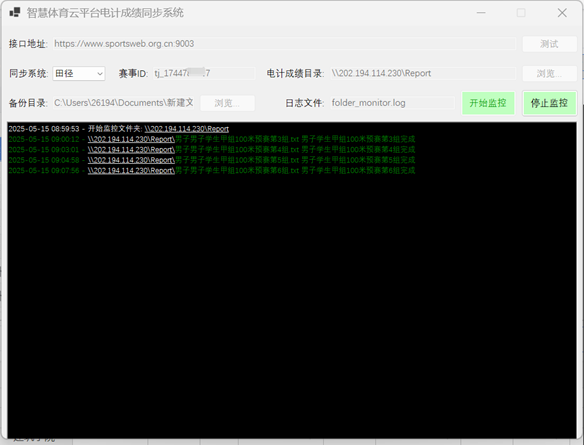Click the 赛事ID input field
584x445 pixels.
[204, 73]
